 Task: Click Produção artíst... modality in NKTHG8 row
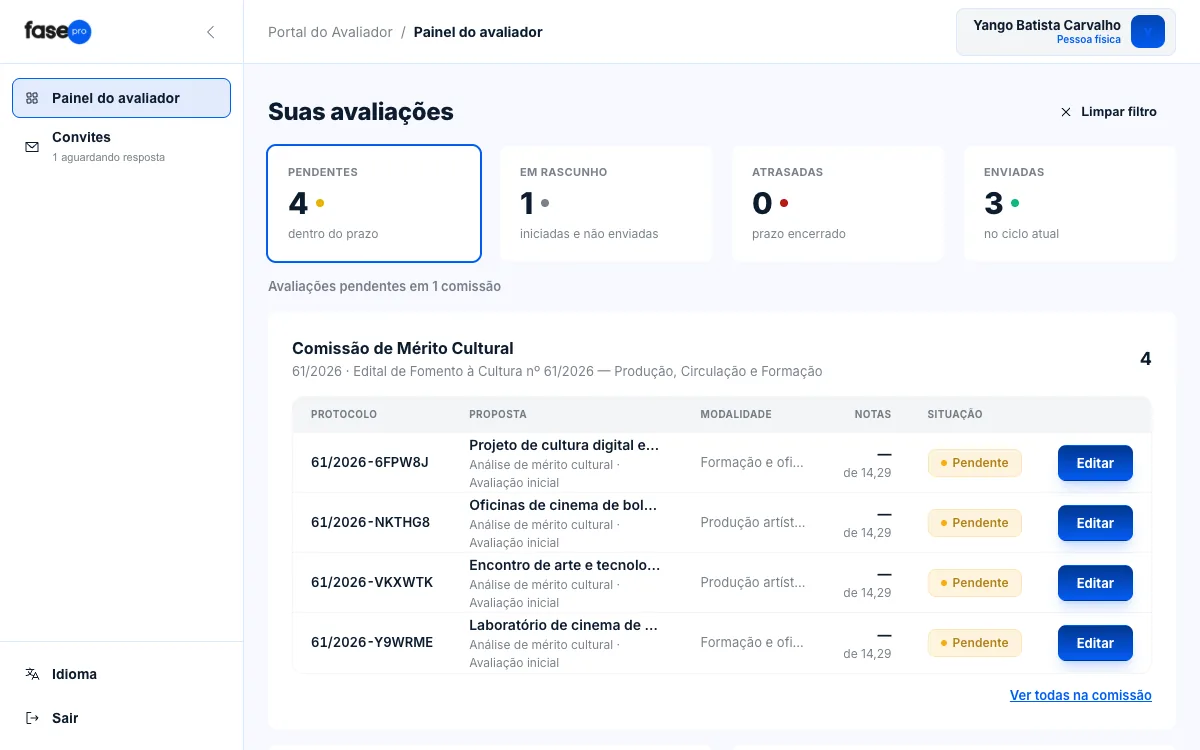(753, 522)
